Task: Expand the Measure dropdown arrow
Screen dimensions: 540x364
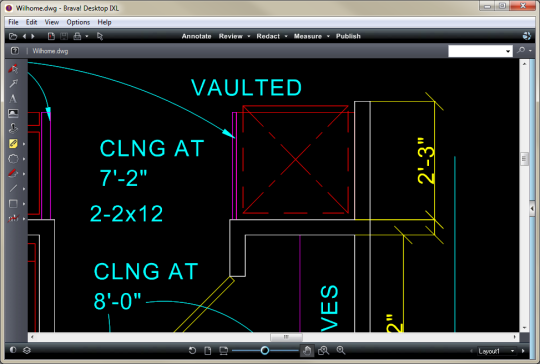Action: pos(328,36)
